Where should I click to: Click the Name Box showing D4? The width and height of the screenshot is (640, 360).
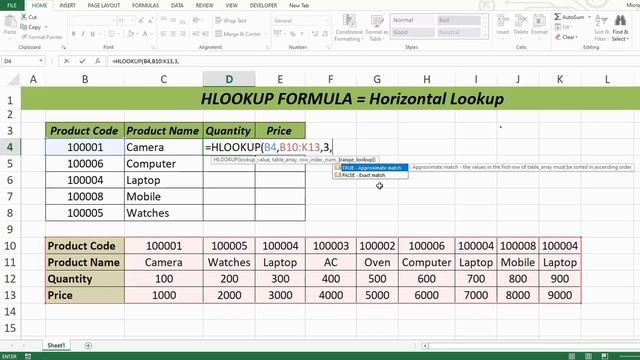click(x=20, y=61)
